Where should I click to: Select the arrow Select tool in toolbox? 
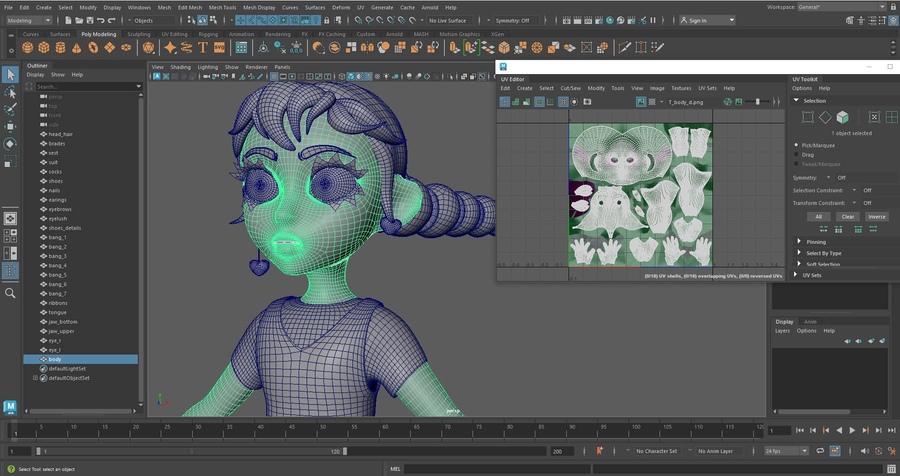[10, 75]
